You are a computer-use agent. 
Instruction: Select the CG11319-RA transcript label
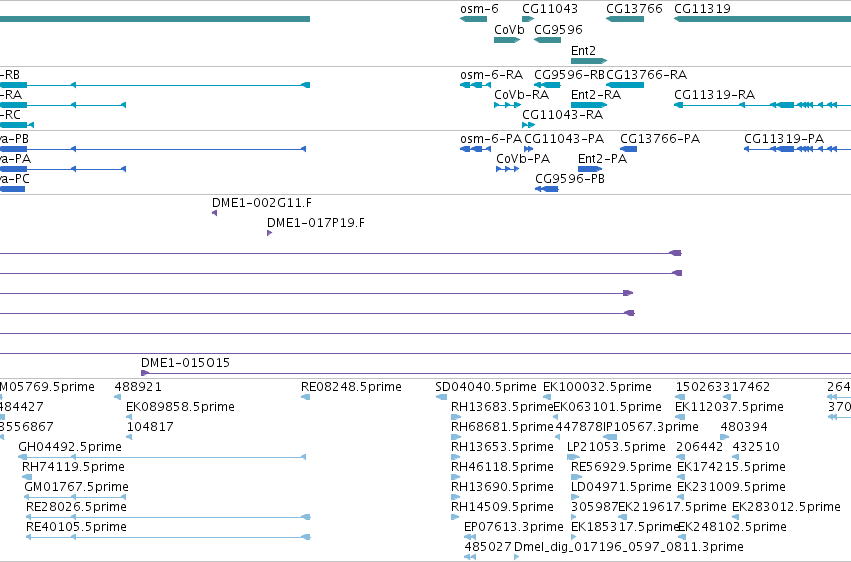click(x=714, y=94)
